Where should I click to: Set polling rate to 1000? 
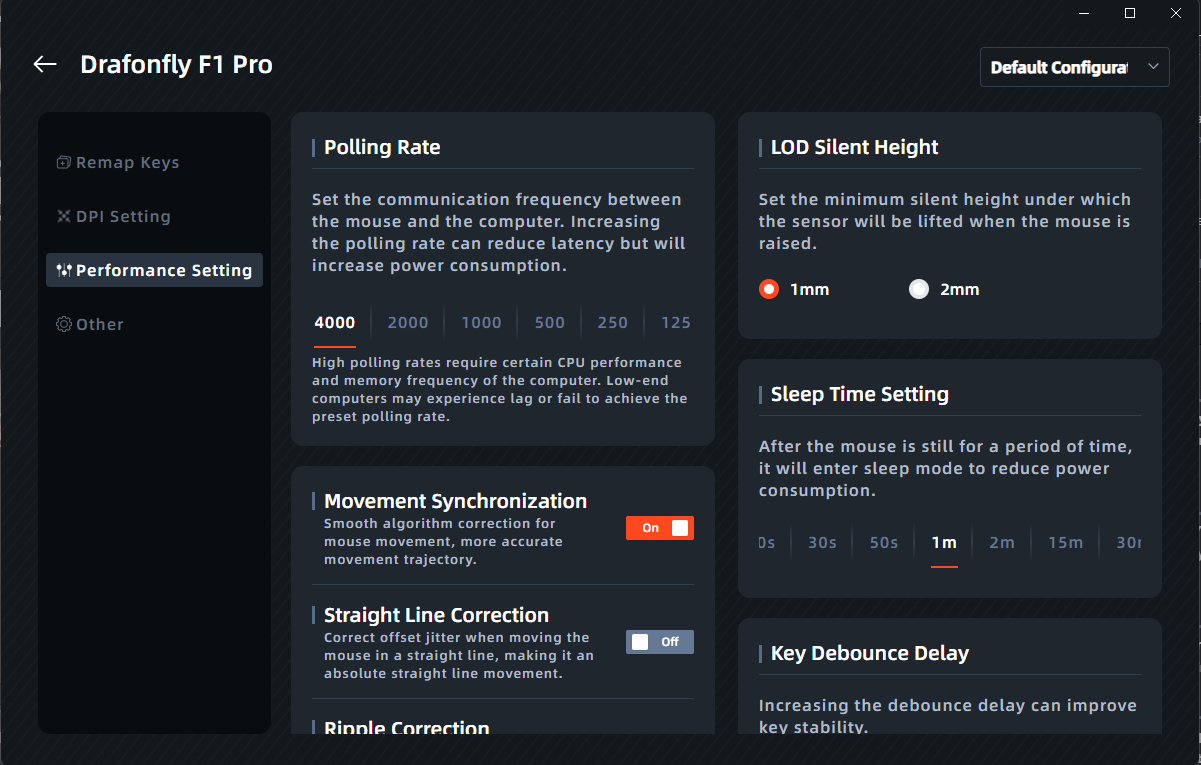[x=481, y=323]
